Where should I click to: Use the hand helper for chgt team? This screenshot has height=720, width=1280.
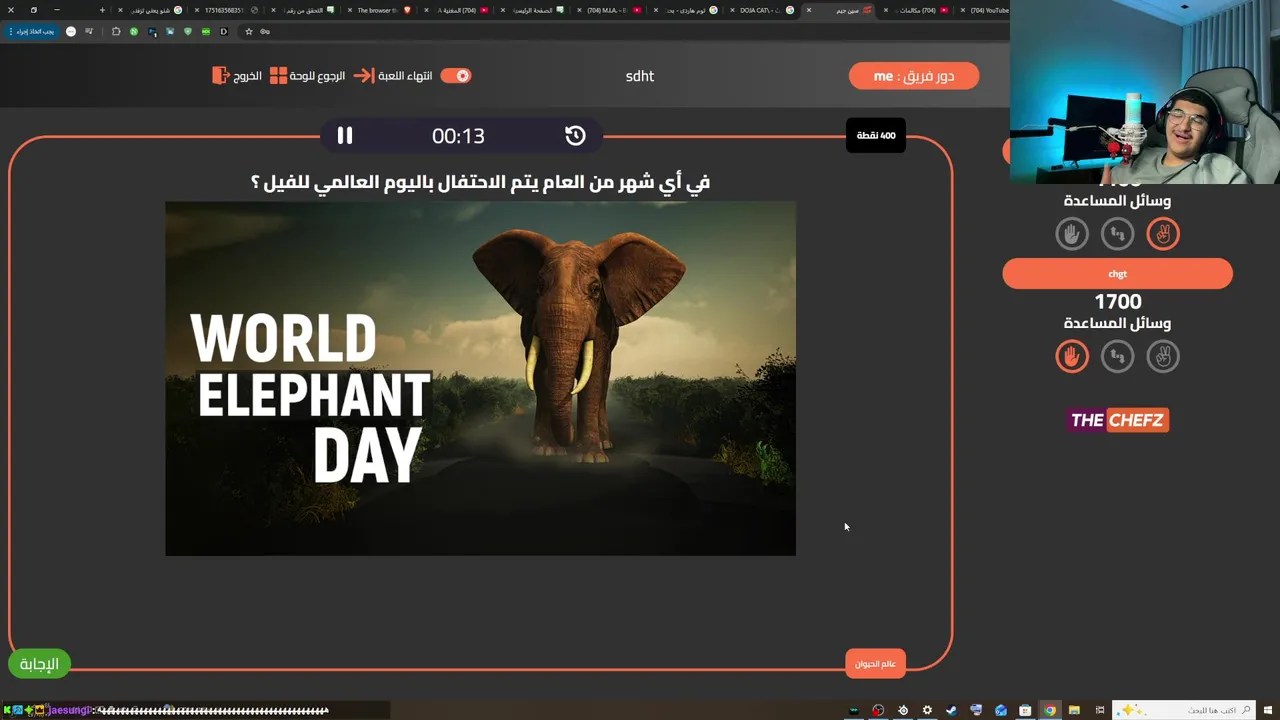point(1072,356)
